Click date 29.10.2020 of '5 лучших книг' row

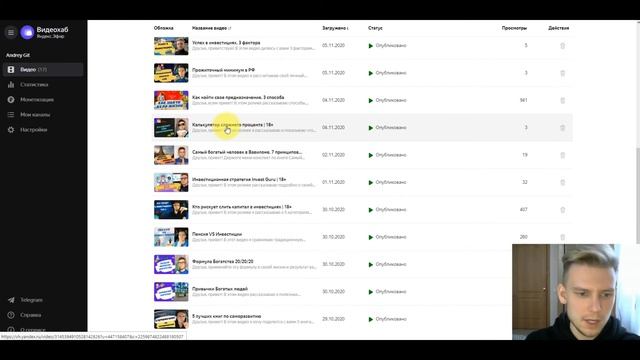(x=333, y=319)
